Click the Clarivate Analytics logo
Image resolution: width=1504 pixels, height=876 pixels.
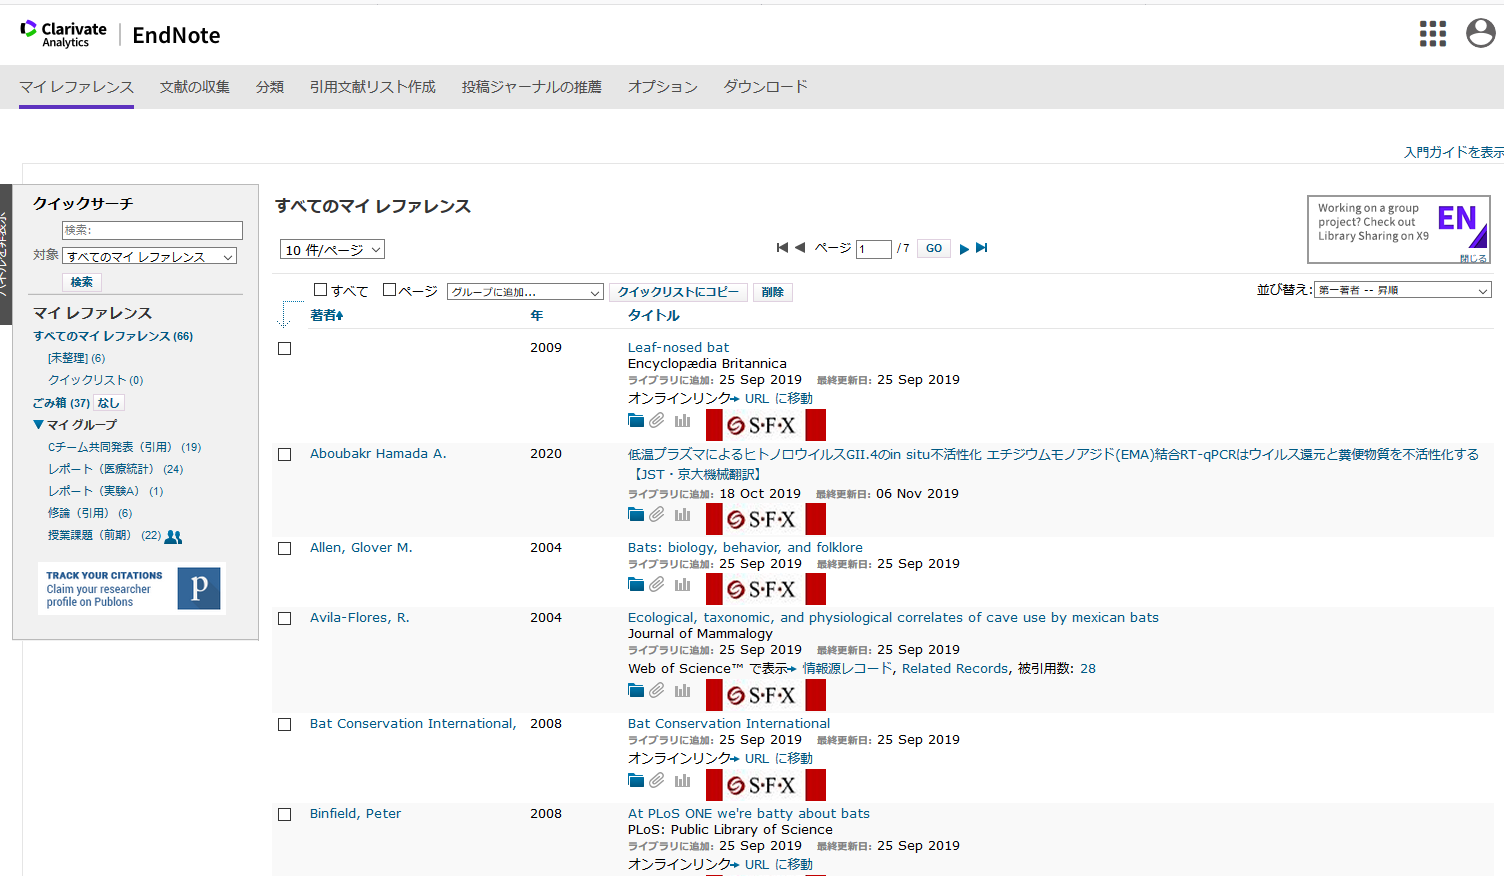[64, 34]
